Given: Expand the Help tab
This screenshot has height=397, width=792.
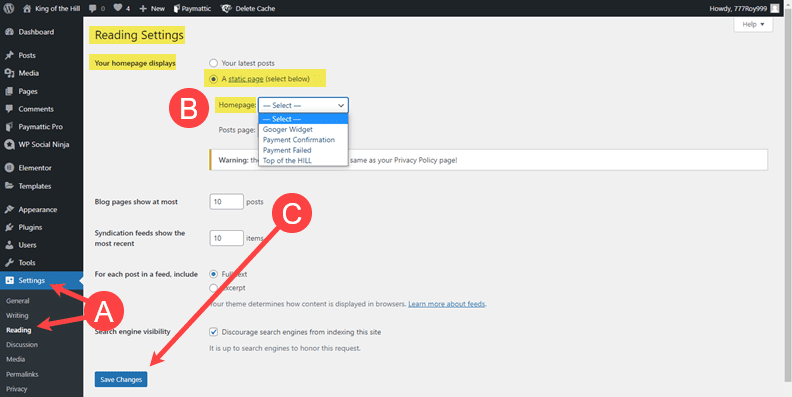Looking at the screenshot, I should [753, 24].
